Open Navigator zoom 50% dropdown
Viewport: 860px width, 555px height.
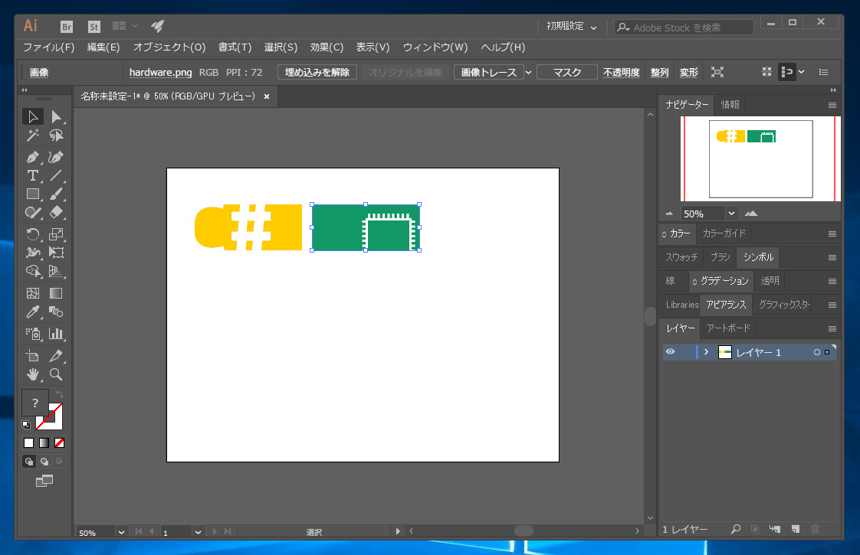731,214
